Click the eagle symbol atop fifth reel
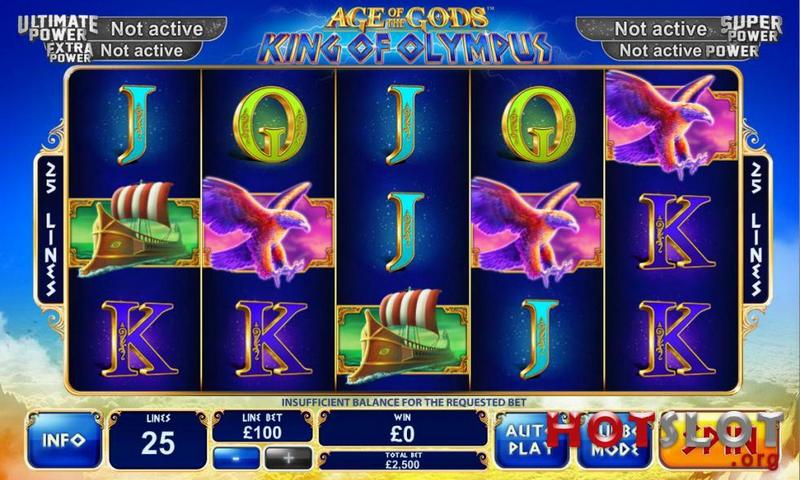 click(671, 123)
